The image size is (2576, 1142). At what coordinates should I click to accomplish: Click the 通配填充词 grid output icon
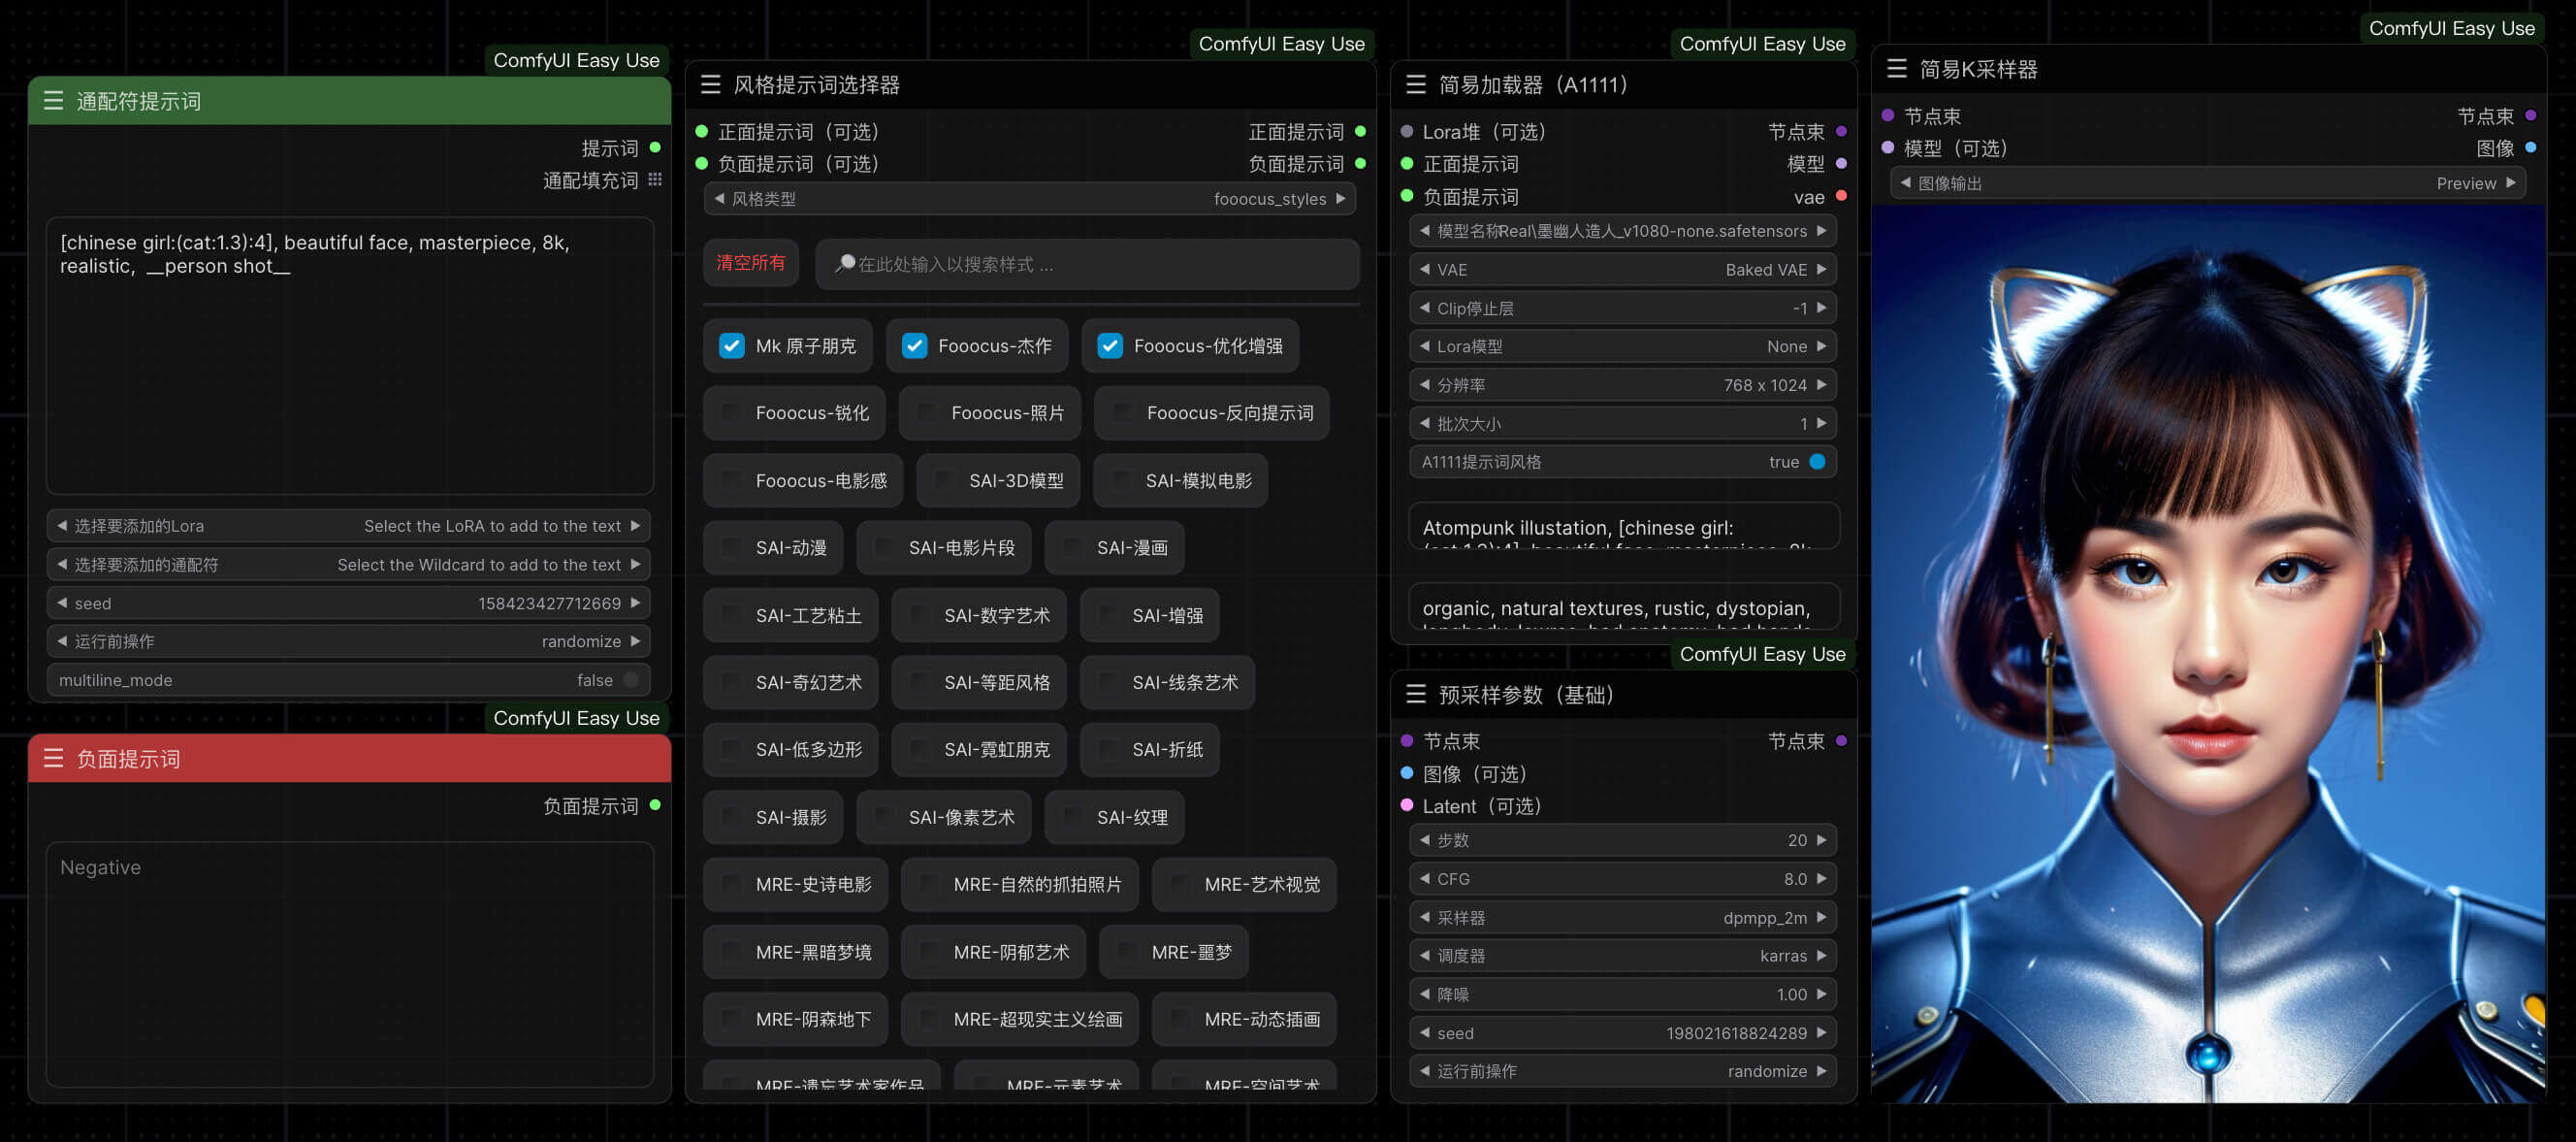[x=655, y=180]
